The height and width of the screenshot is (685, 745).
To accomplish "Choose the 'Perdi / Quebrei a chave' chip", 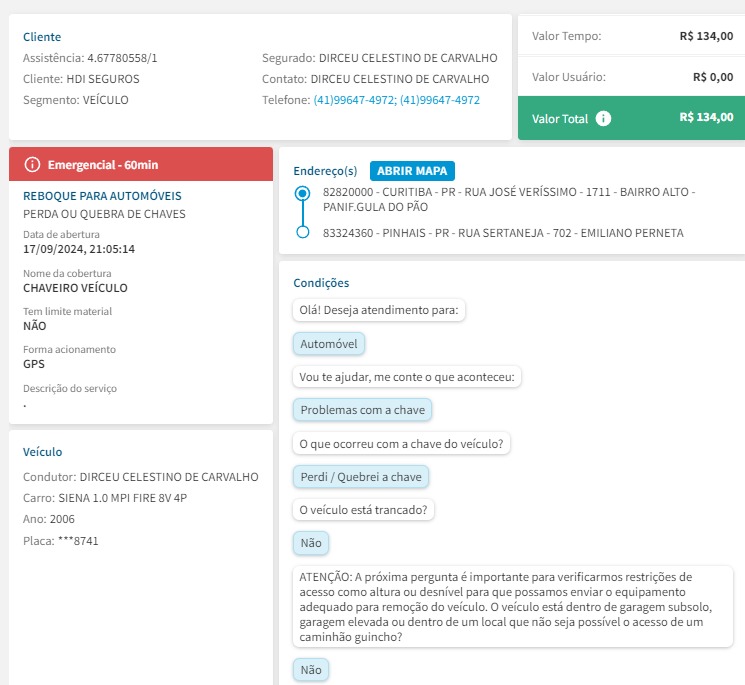I will tap(361, 477).
